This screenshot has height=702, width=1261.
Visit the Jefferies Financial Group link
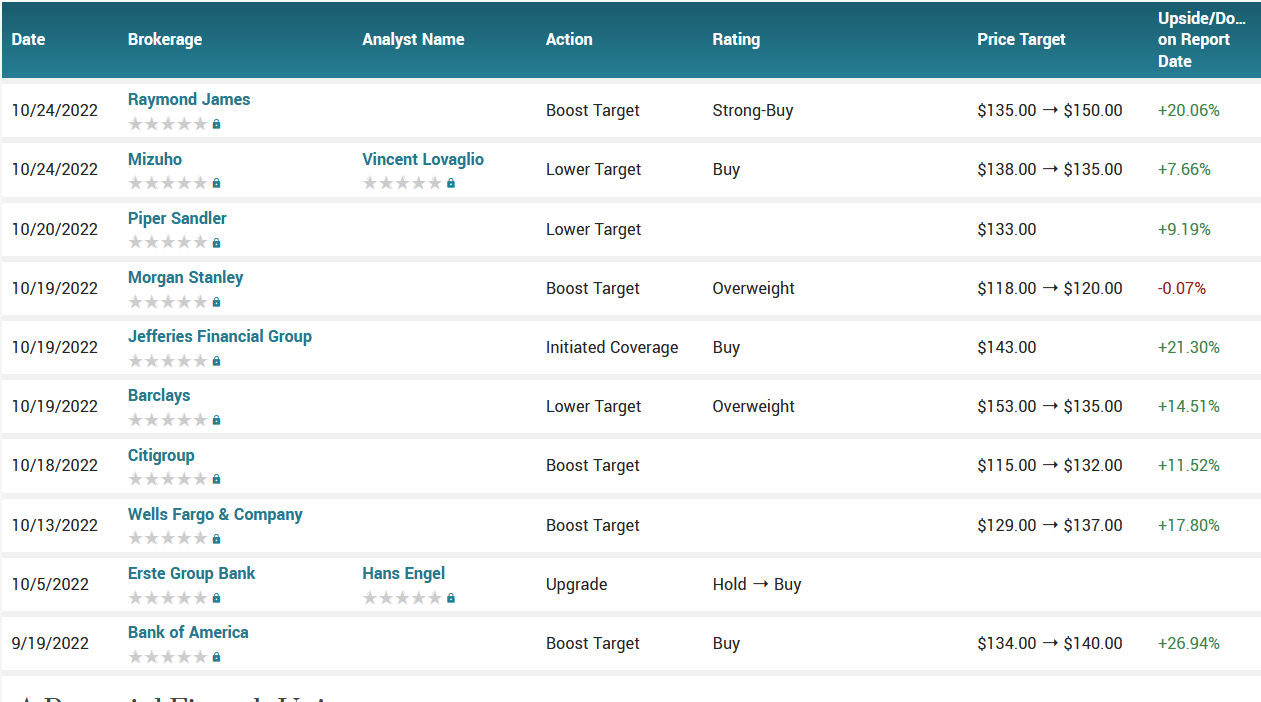[x=219, y=336]
